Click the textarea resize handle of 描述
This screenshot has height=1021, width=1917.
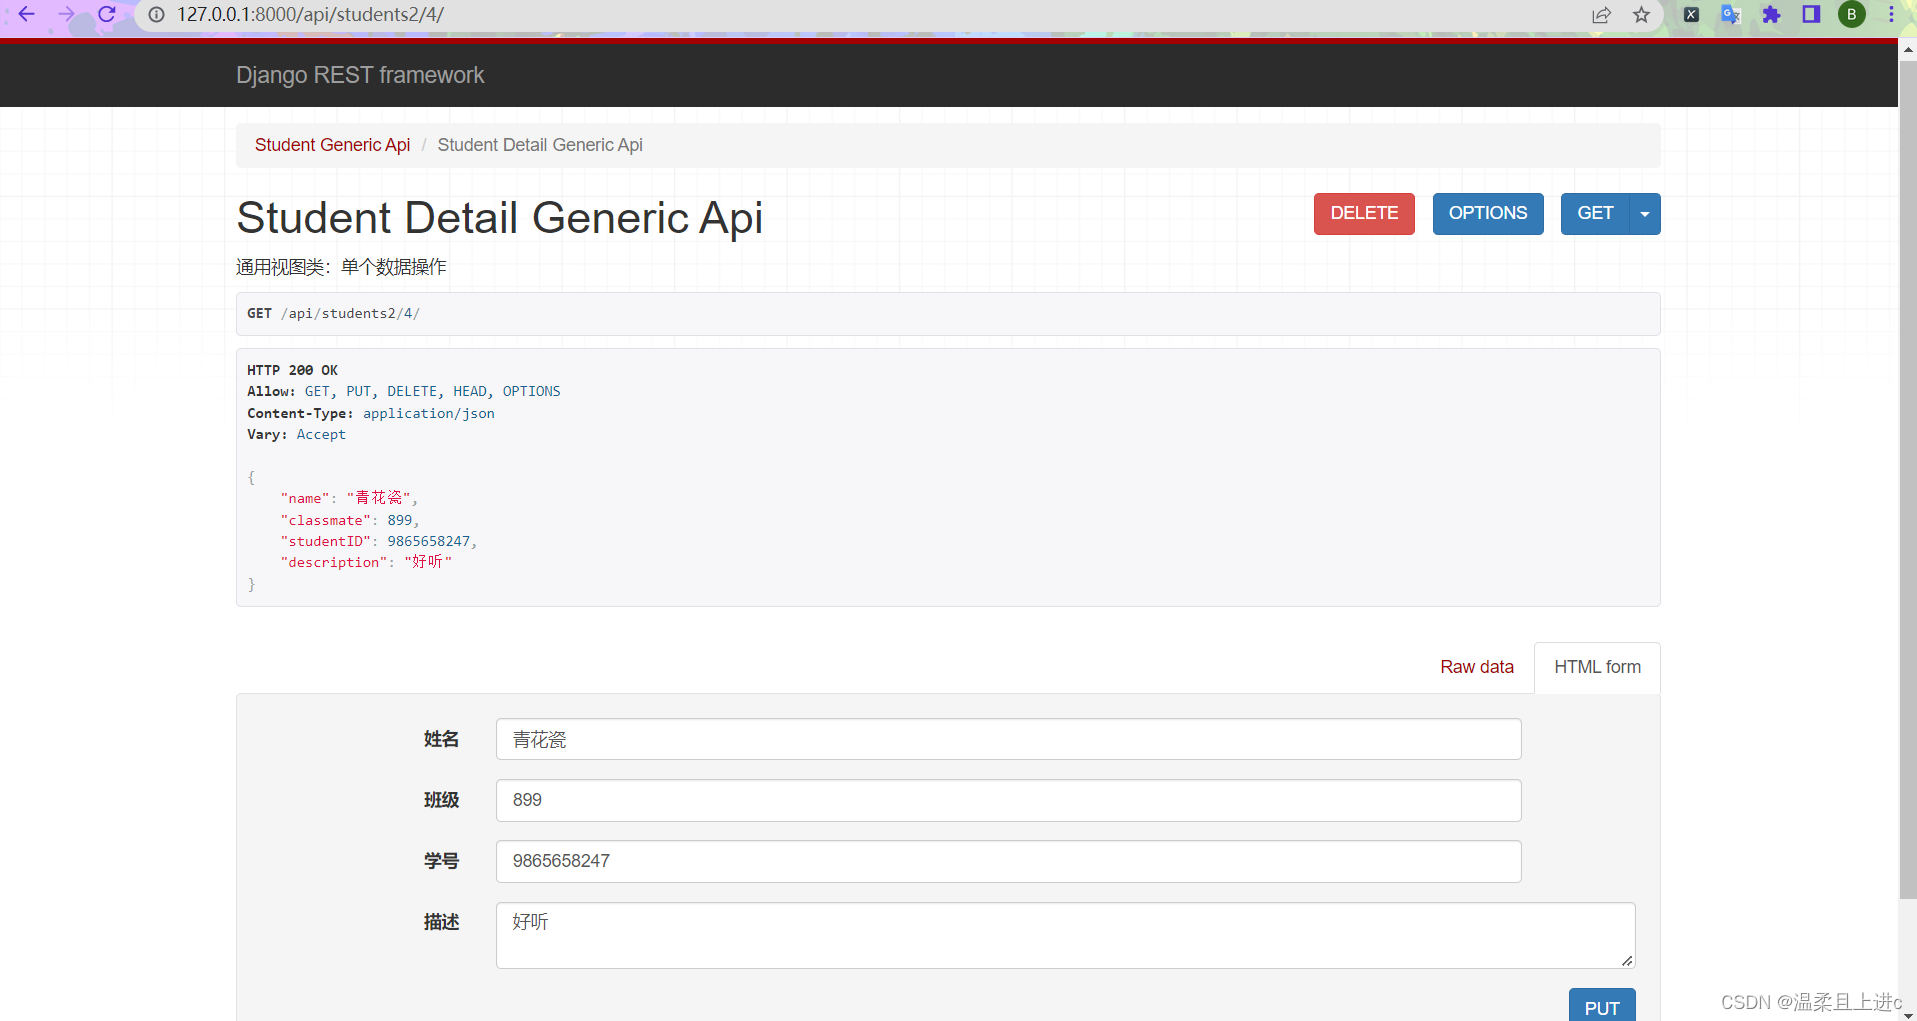click(1627, 960)
